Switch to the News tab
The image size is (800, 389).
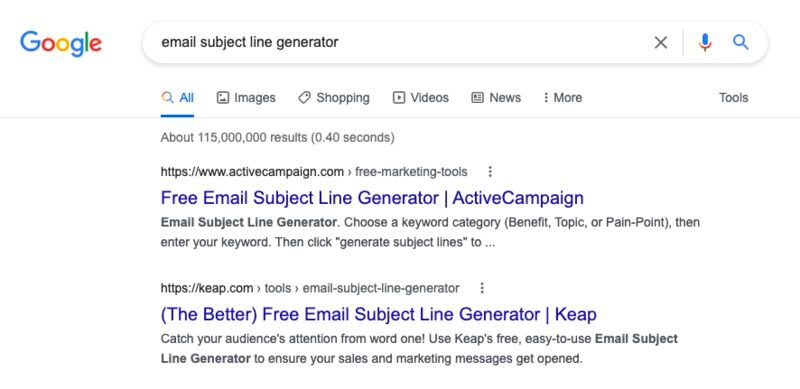coord(496,98)
